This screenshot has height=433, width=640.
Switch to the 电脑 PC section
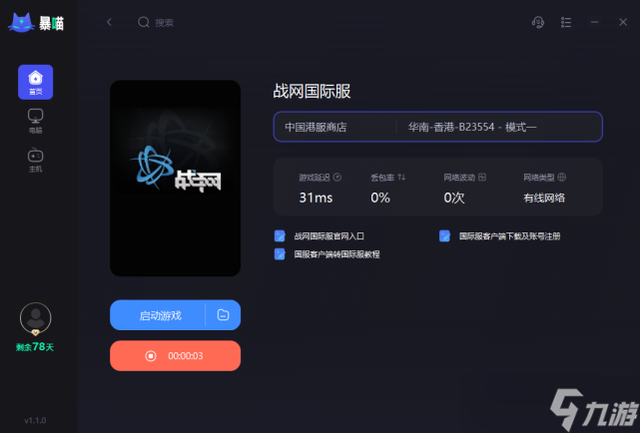click(x=36, y=121)
